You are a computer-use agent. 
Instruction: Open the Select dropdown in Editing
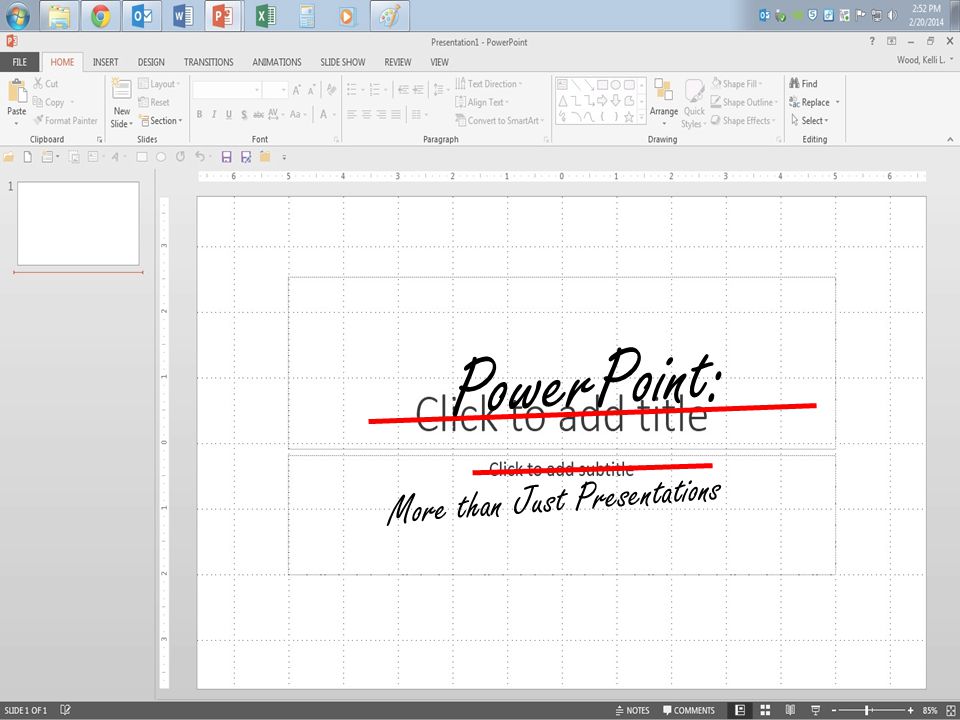pos(809,121)
